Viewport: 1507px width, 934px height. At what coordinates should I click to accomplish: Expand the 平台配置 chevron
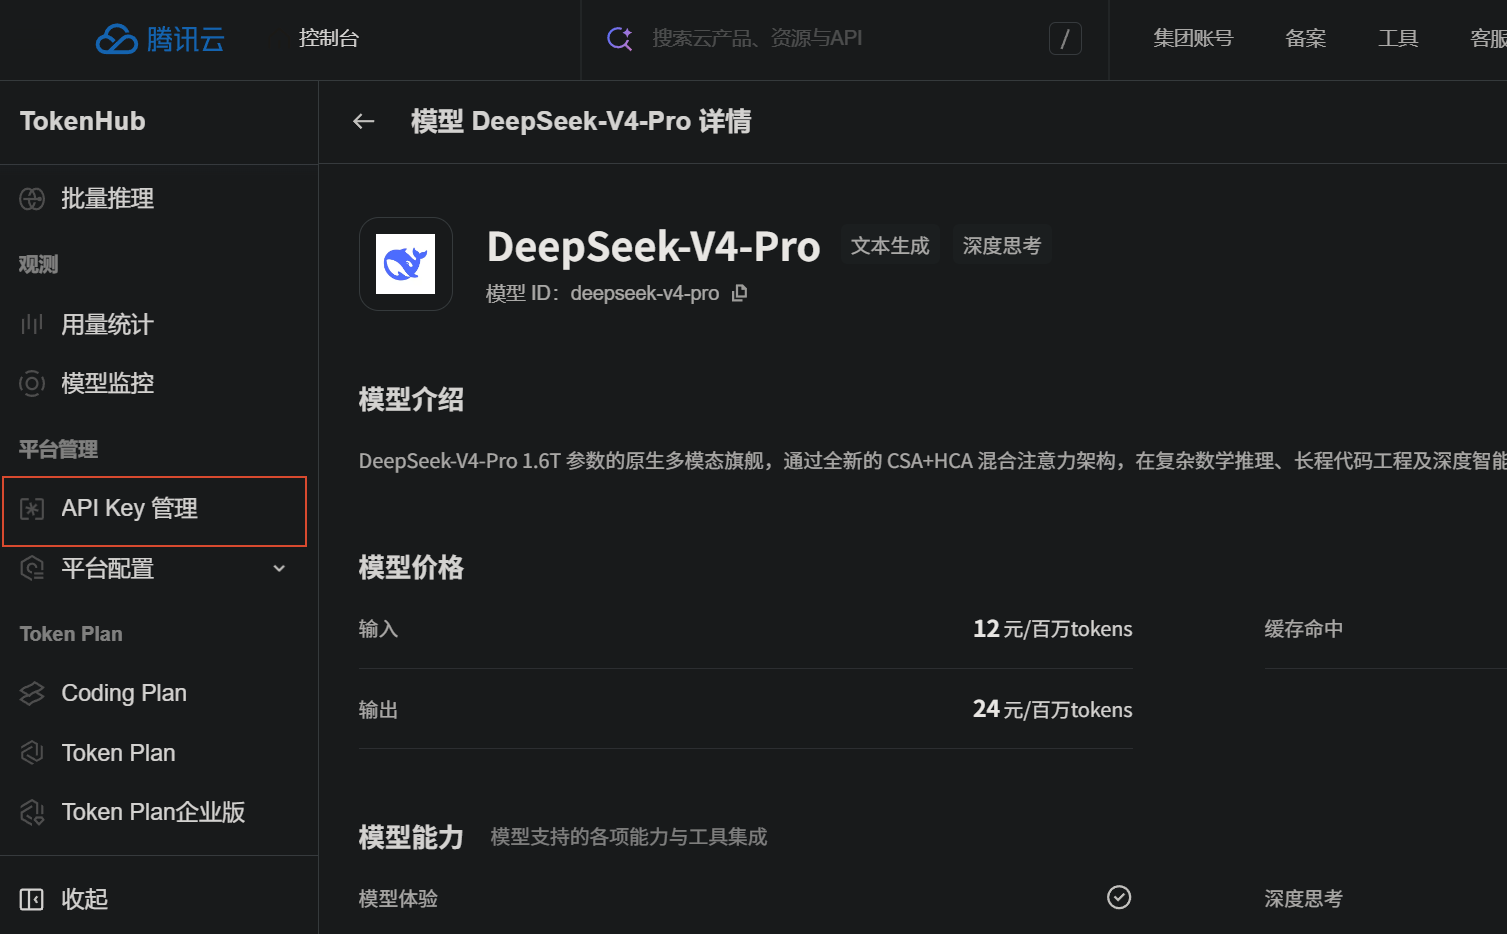(279, 569)
